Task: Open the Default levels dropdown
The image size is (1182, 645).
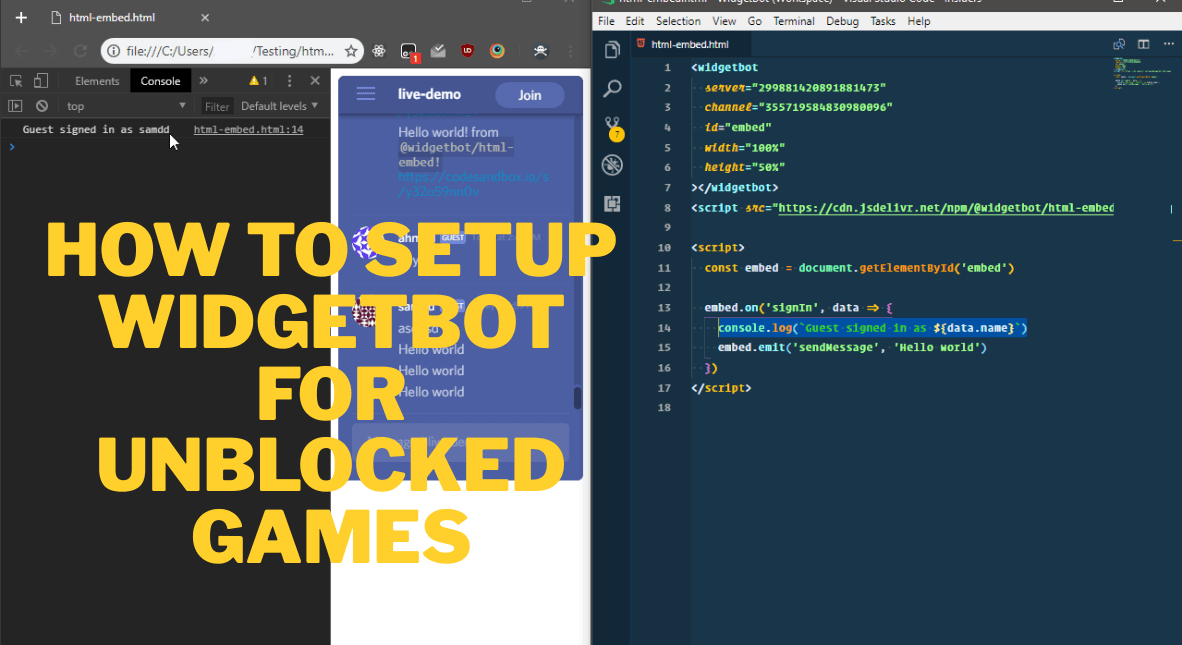Action: tap(279, 106)
